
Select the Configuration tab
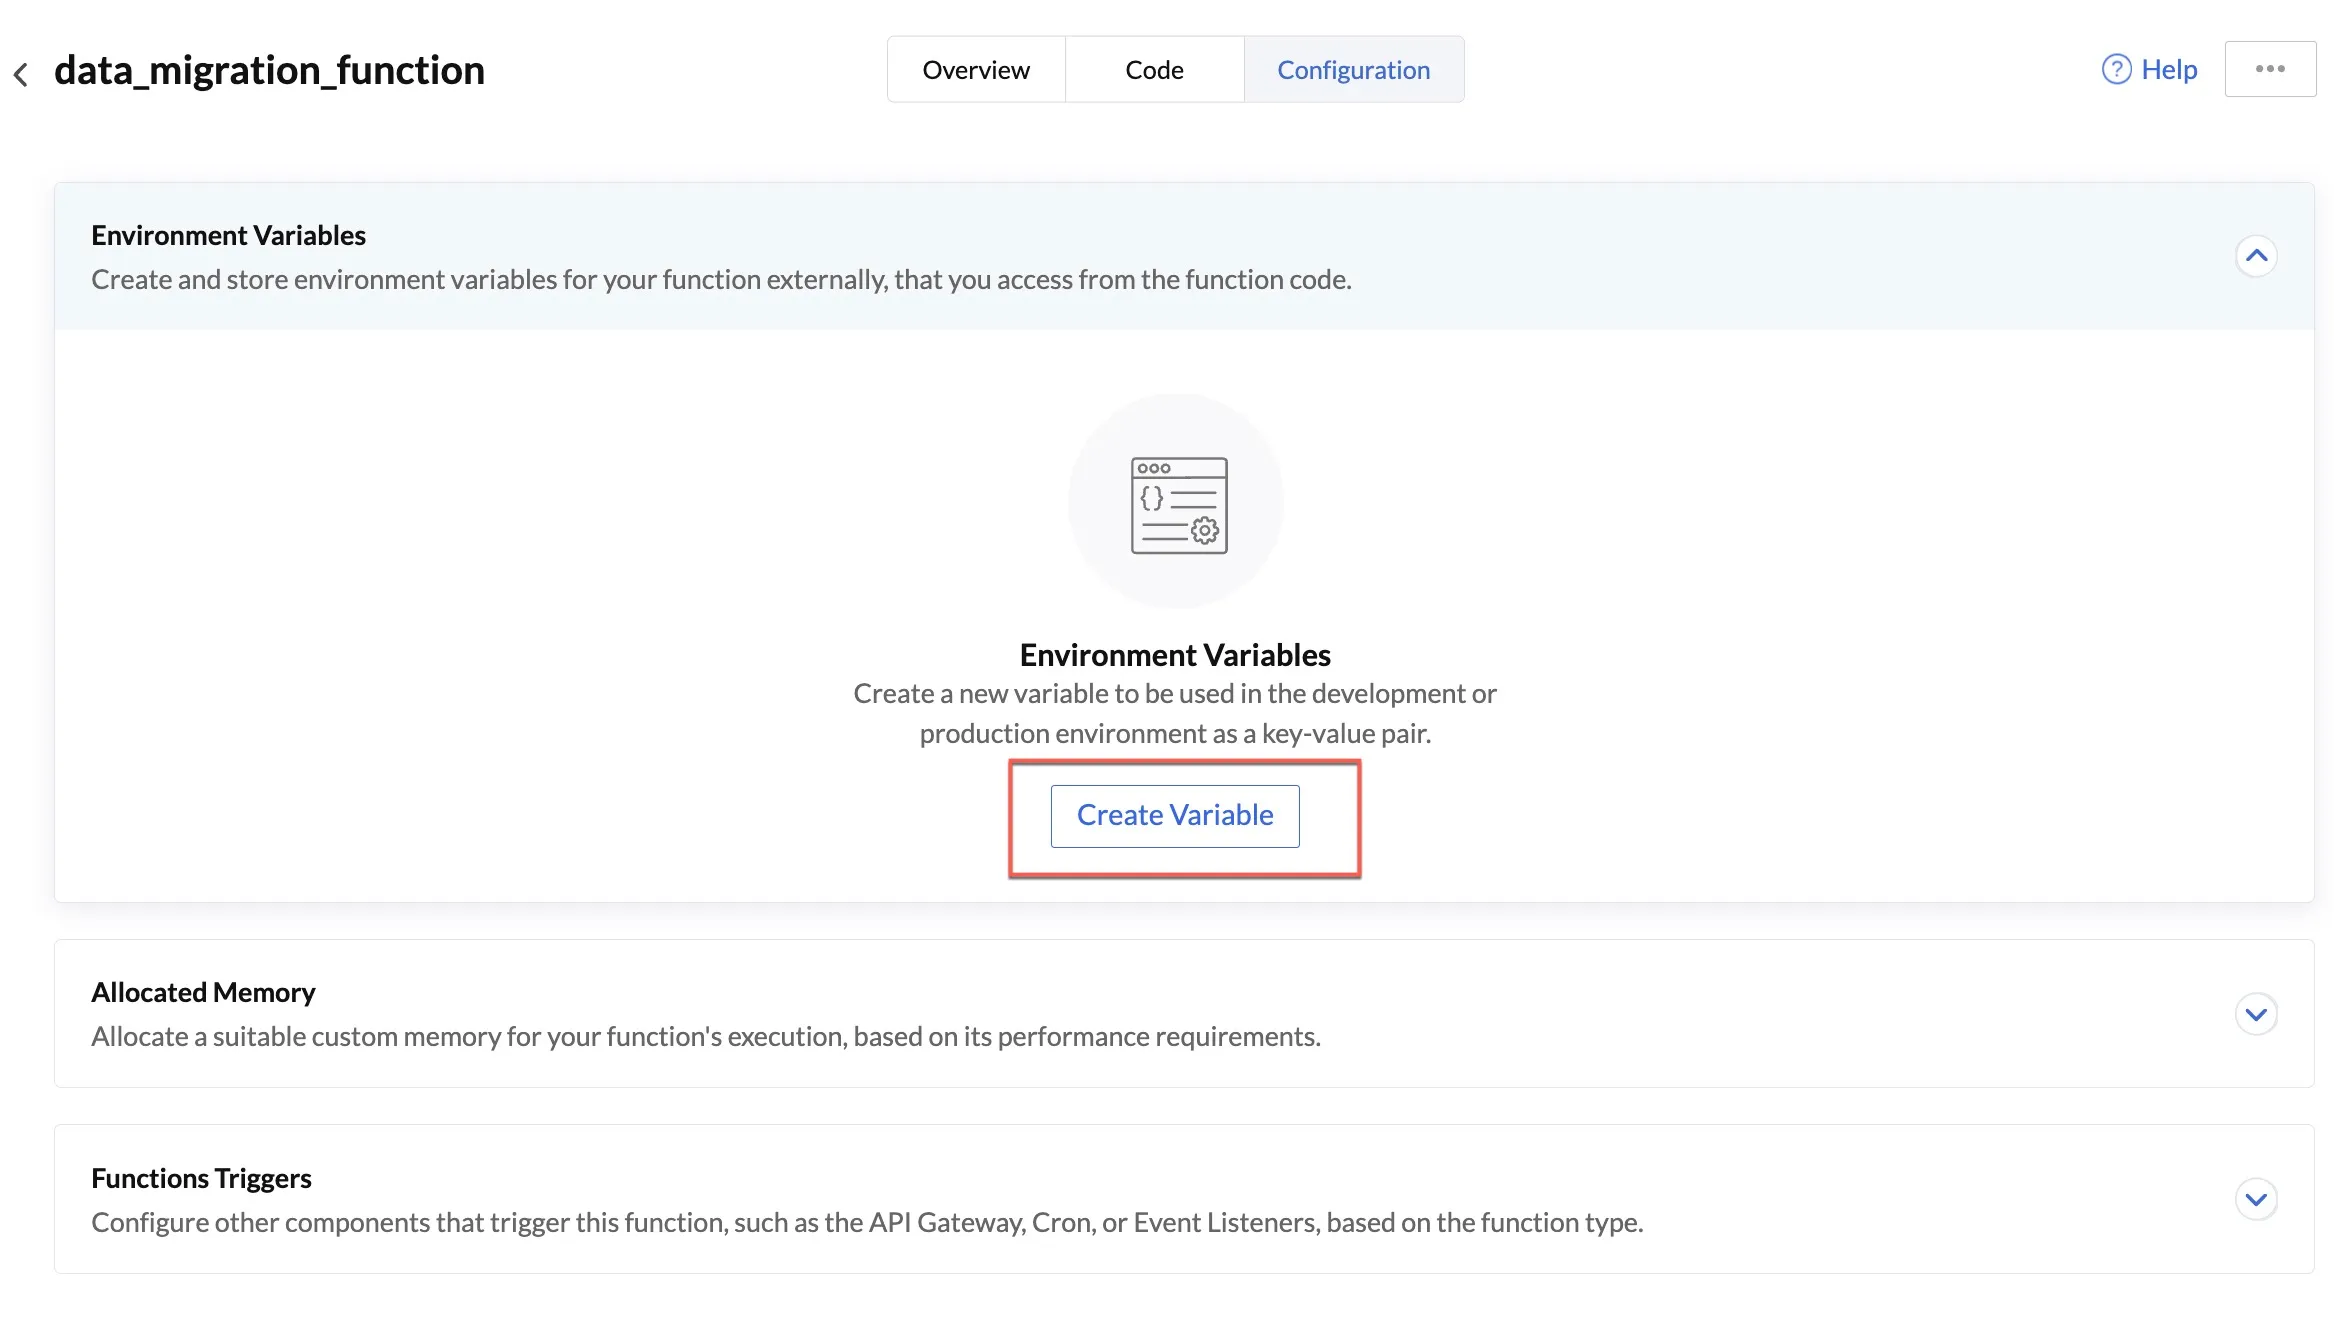click(x=1354, y=70)
